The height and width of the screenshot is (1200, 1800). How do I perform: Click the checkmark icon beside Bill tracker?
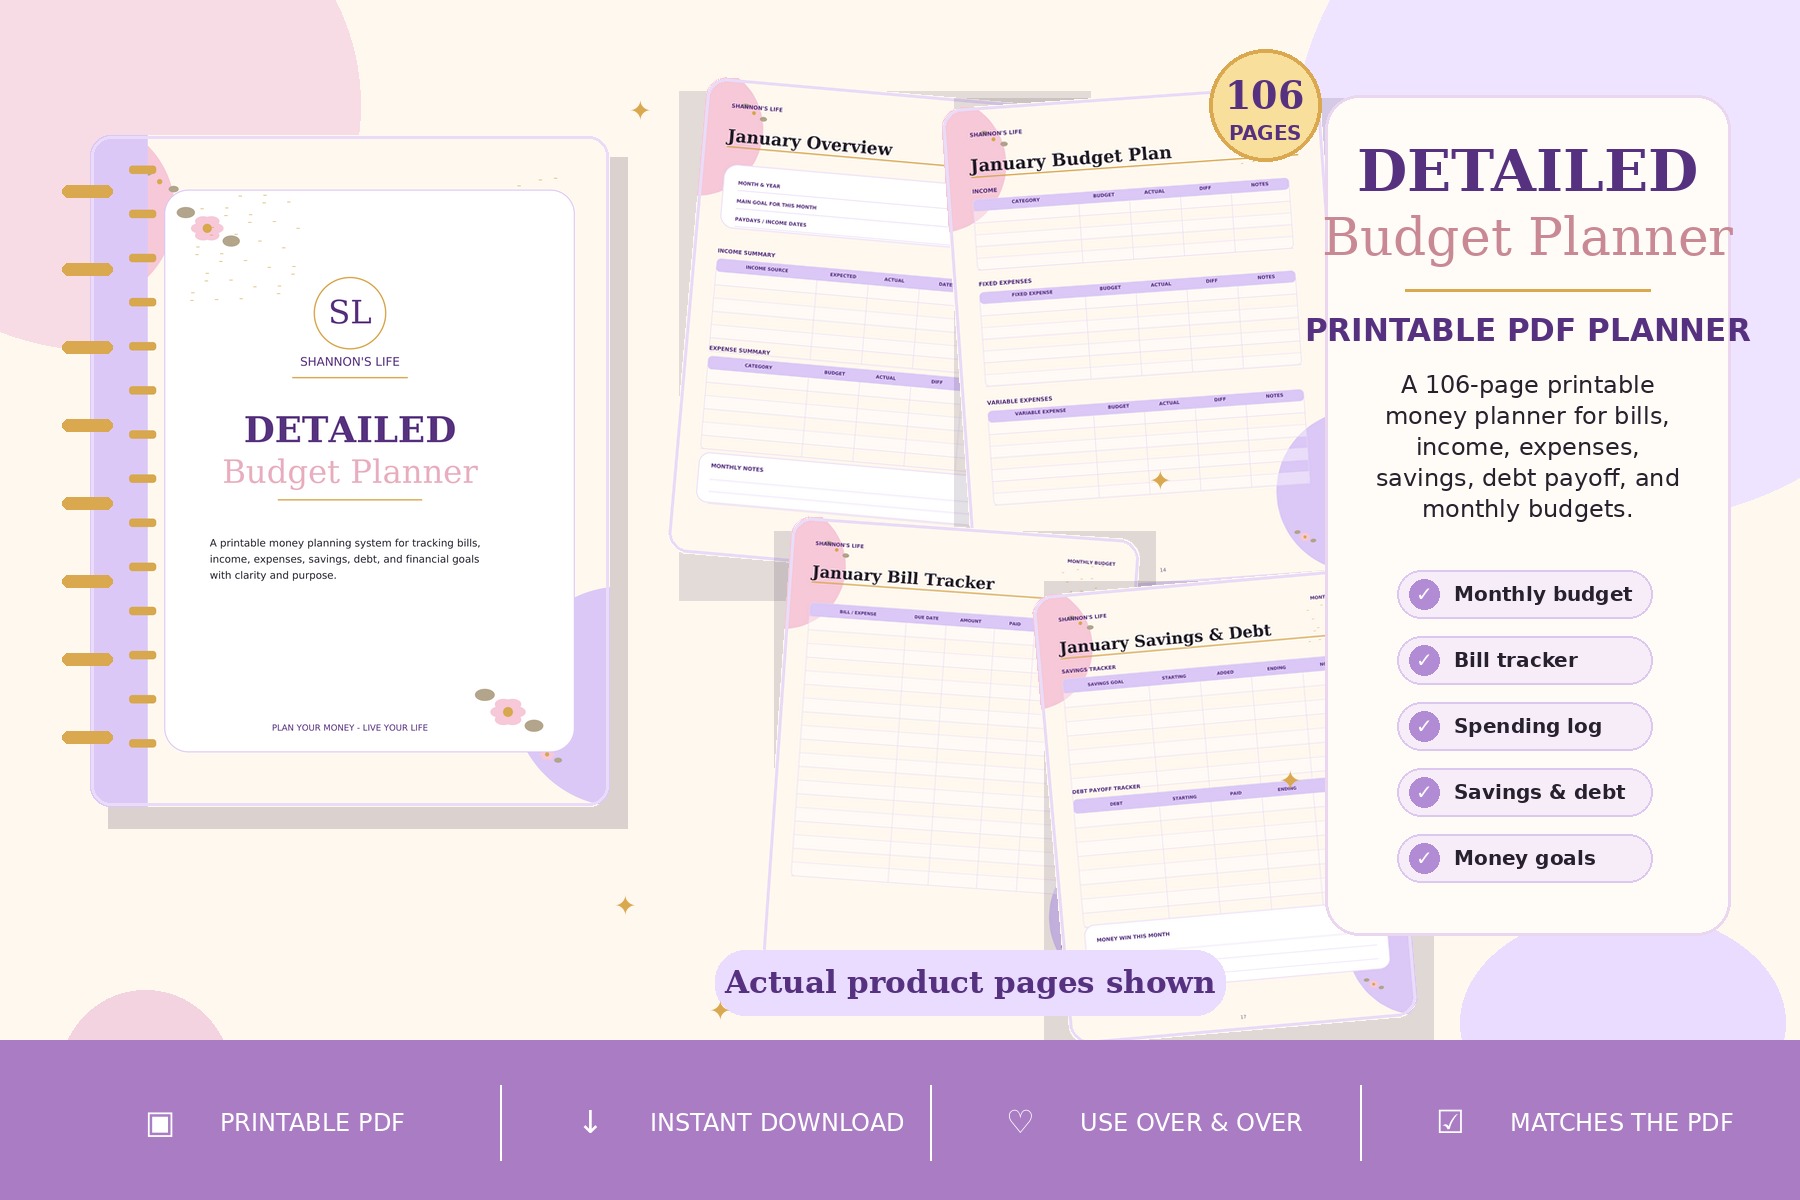tap(1424, 661)
